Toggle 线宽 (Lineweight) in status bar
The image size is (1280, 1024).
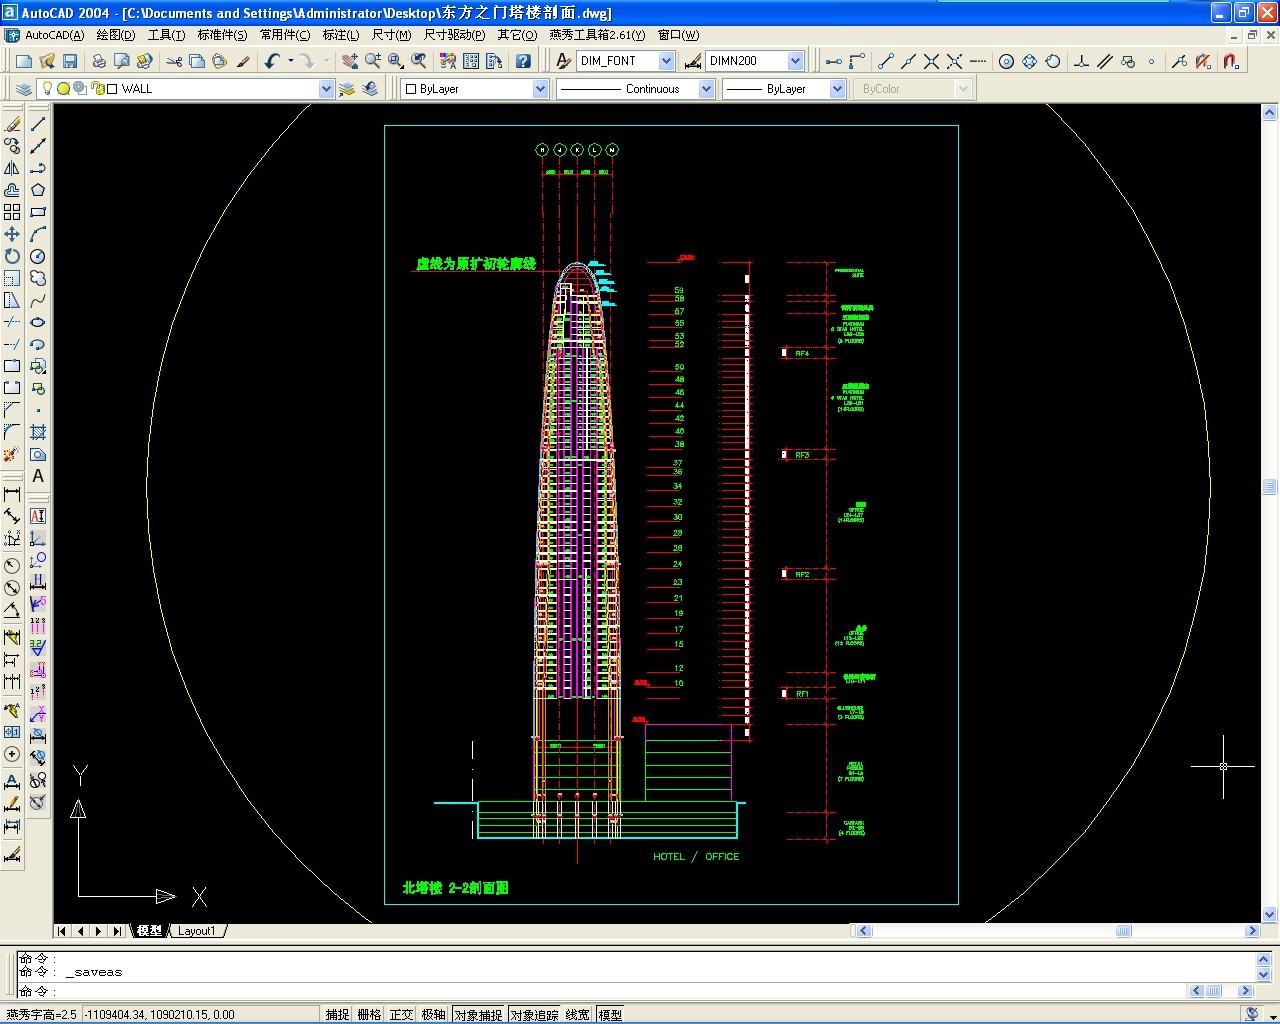[x=577, y=1014]
